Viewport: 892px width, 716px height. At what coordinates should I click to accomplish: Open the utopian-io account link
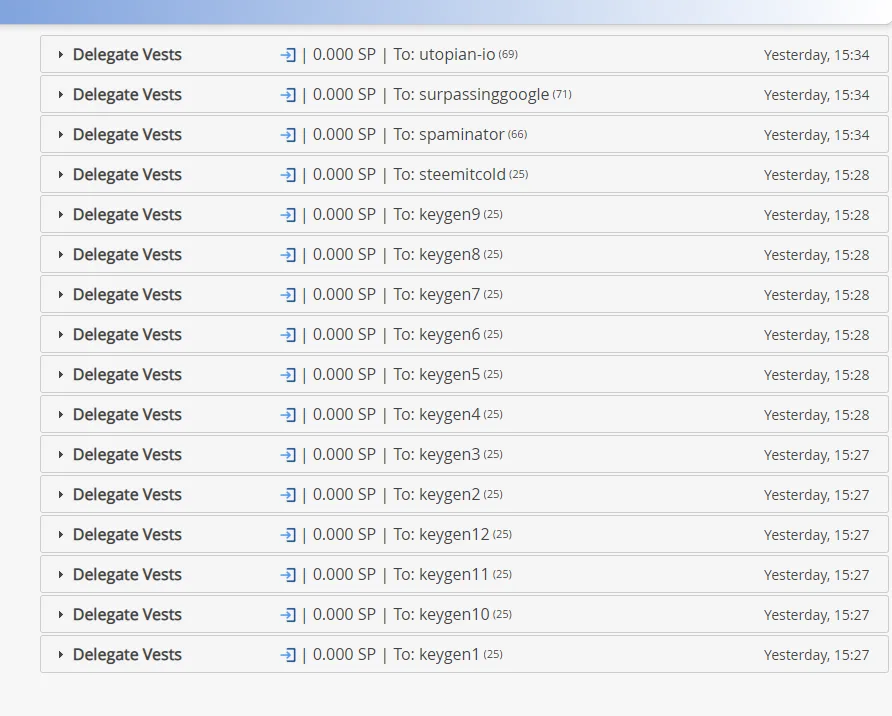(457, 55)
